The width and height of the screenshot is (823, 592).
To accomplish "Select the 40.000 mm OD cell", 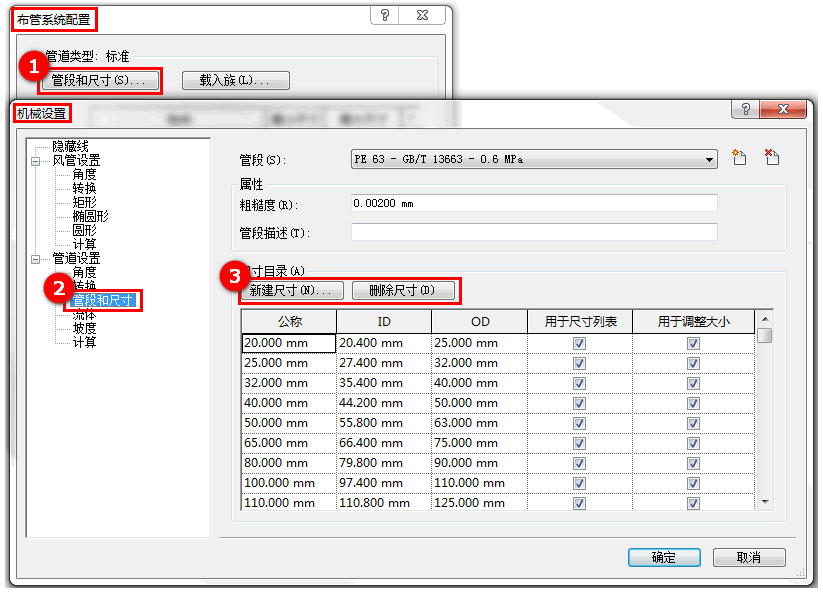I will point(479,383).
